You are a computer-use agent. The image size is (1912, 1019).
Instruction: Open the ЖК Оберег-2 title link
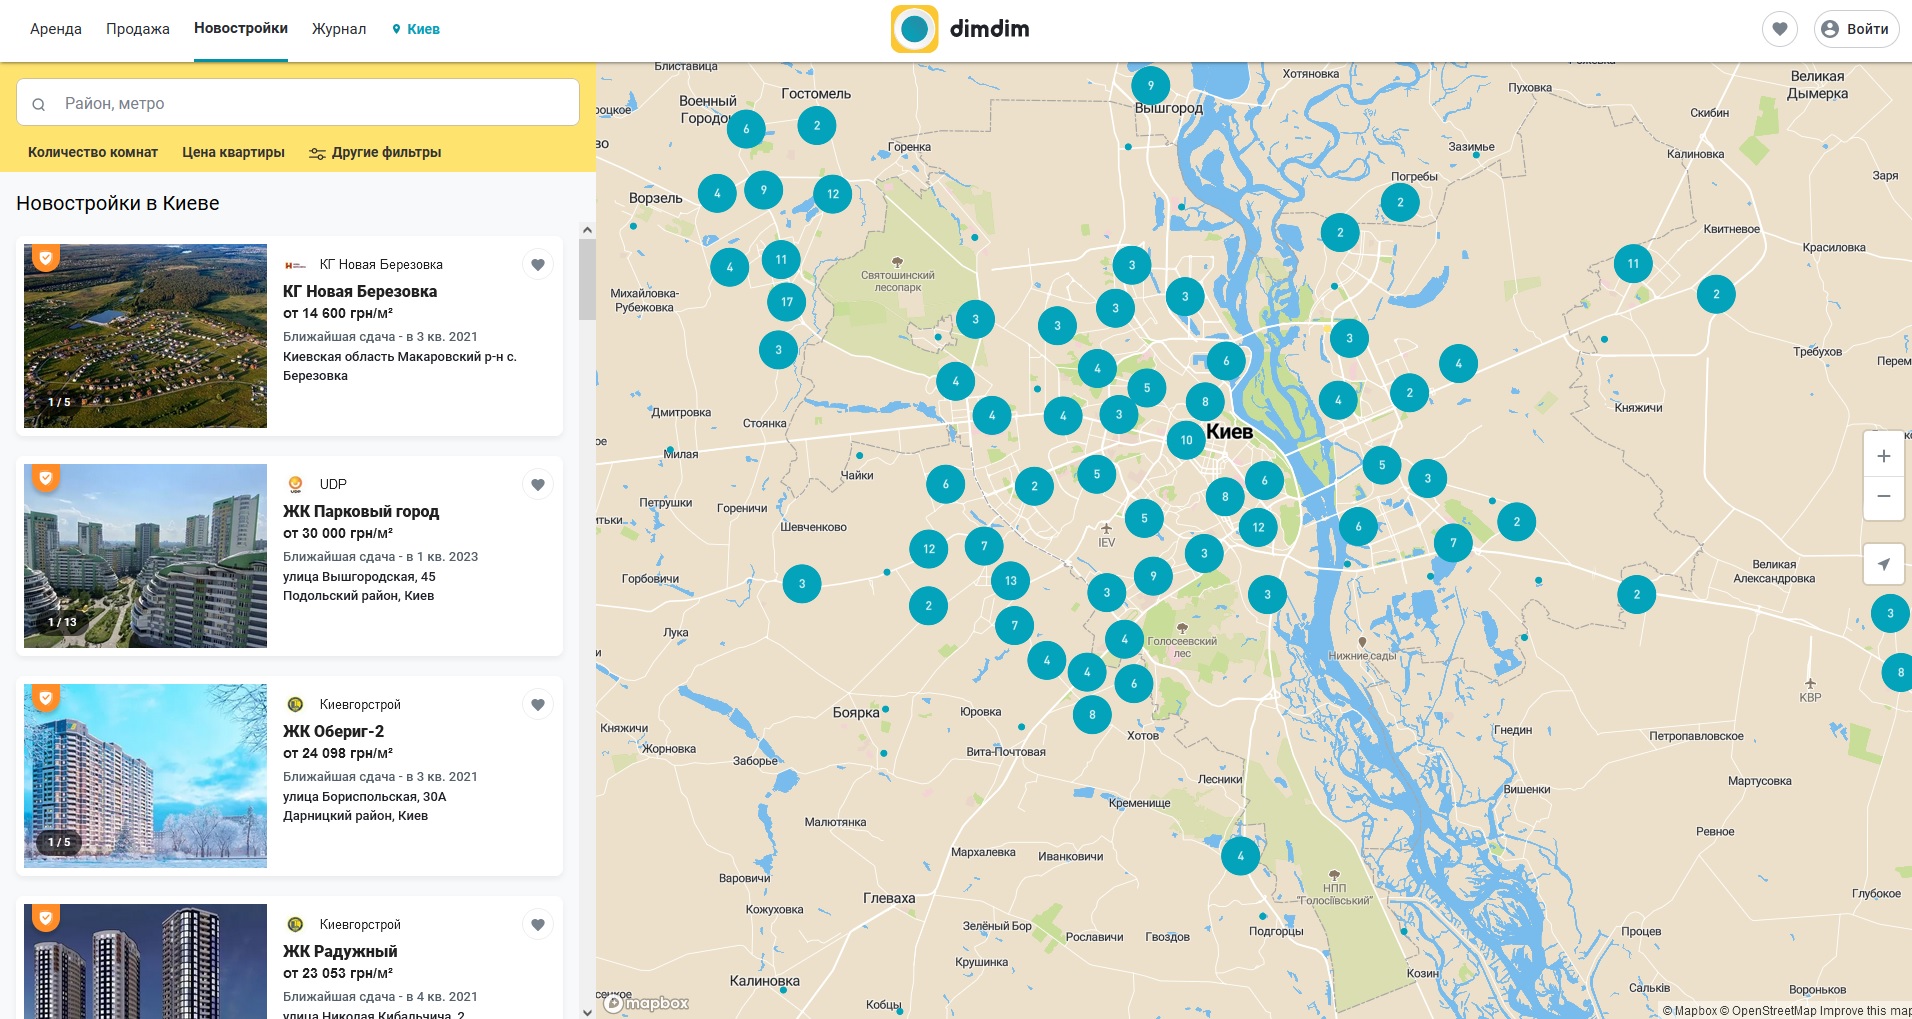tap(333, 731)
